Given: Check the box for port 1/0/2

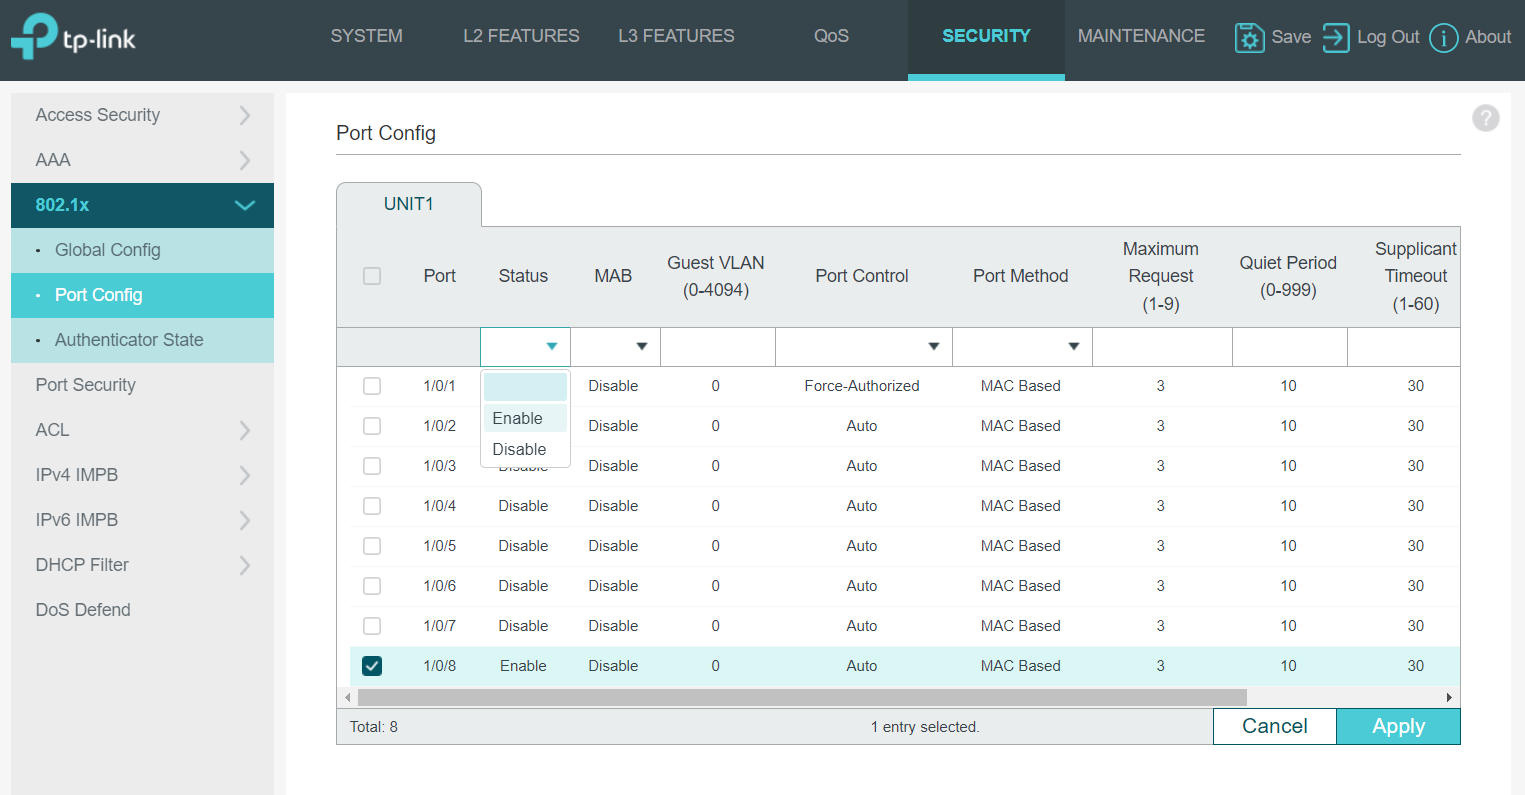Looking at the screenshot, I should (x=372, y=426).
